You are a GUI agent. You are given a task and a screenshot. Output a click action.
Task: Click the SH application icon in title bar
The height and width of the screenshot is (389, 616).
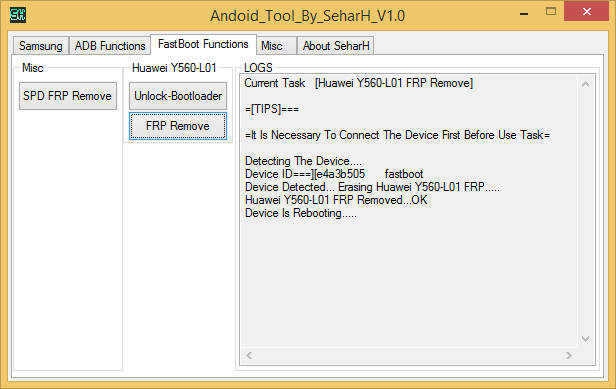[18, 15]
